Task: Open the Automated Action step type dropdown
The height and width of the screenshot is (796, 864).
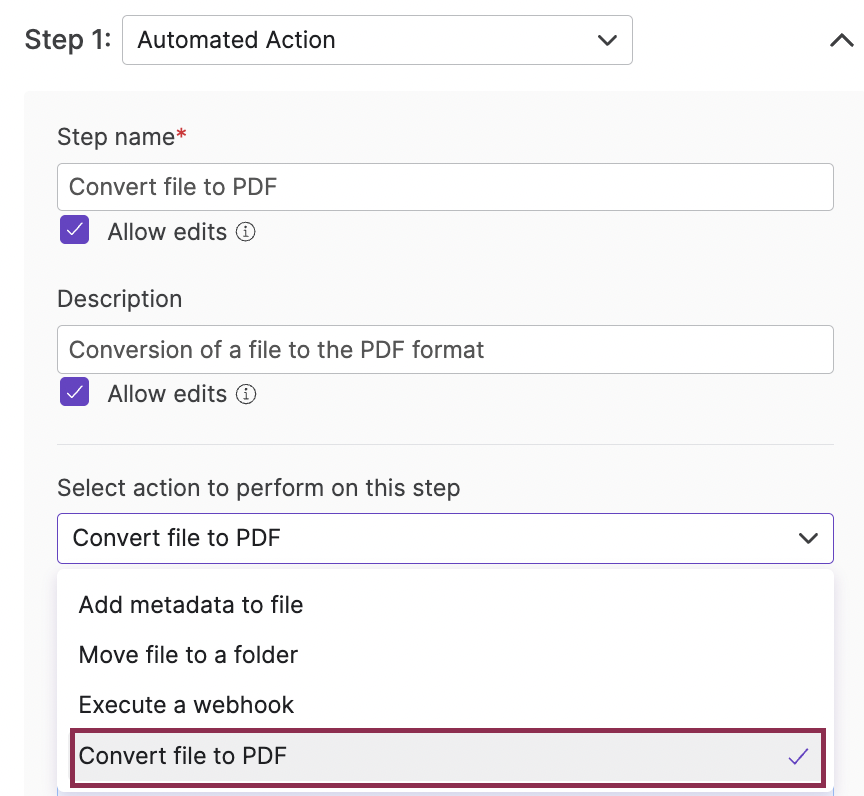Action: (377, 40)
